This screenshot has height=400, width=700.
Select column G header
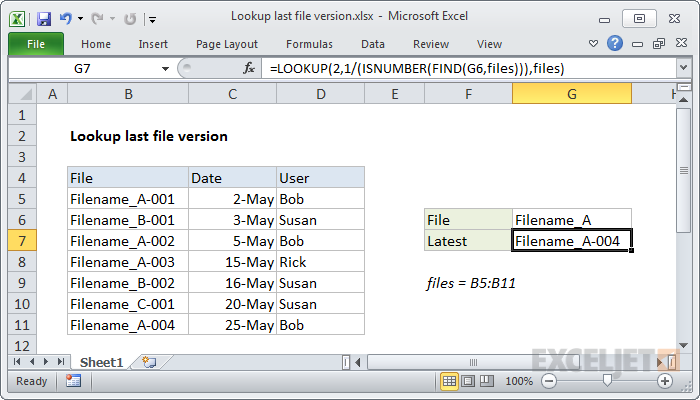click(572, 94)
